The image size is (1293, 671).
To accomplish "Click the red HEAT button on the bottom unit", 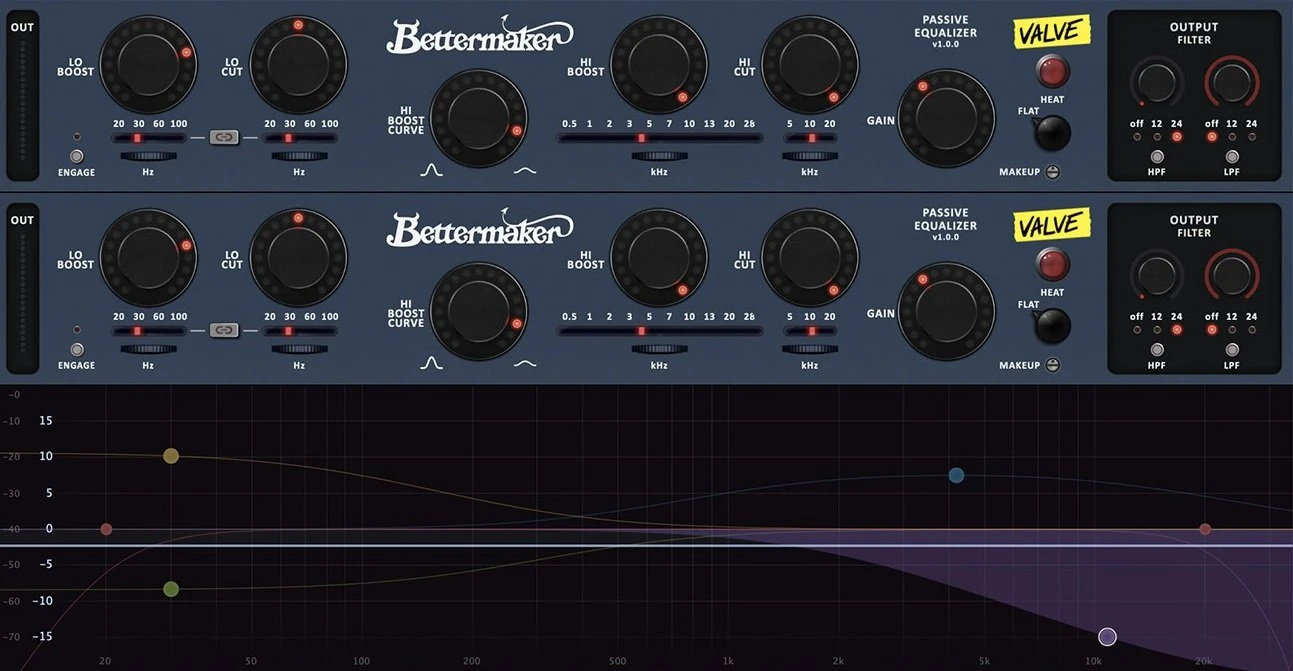I will point(1052,264).
